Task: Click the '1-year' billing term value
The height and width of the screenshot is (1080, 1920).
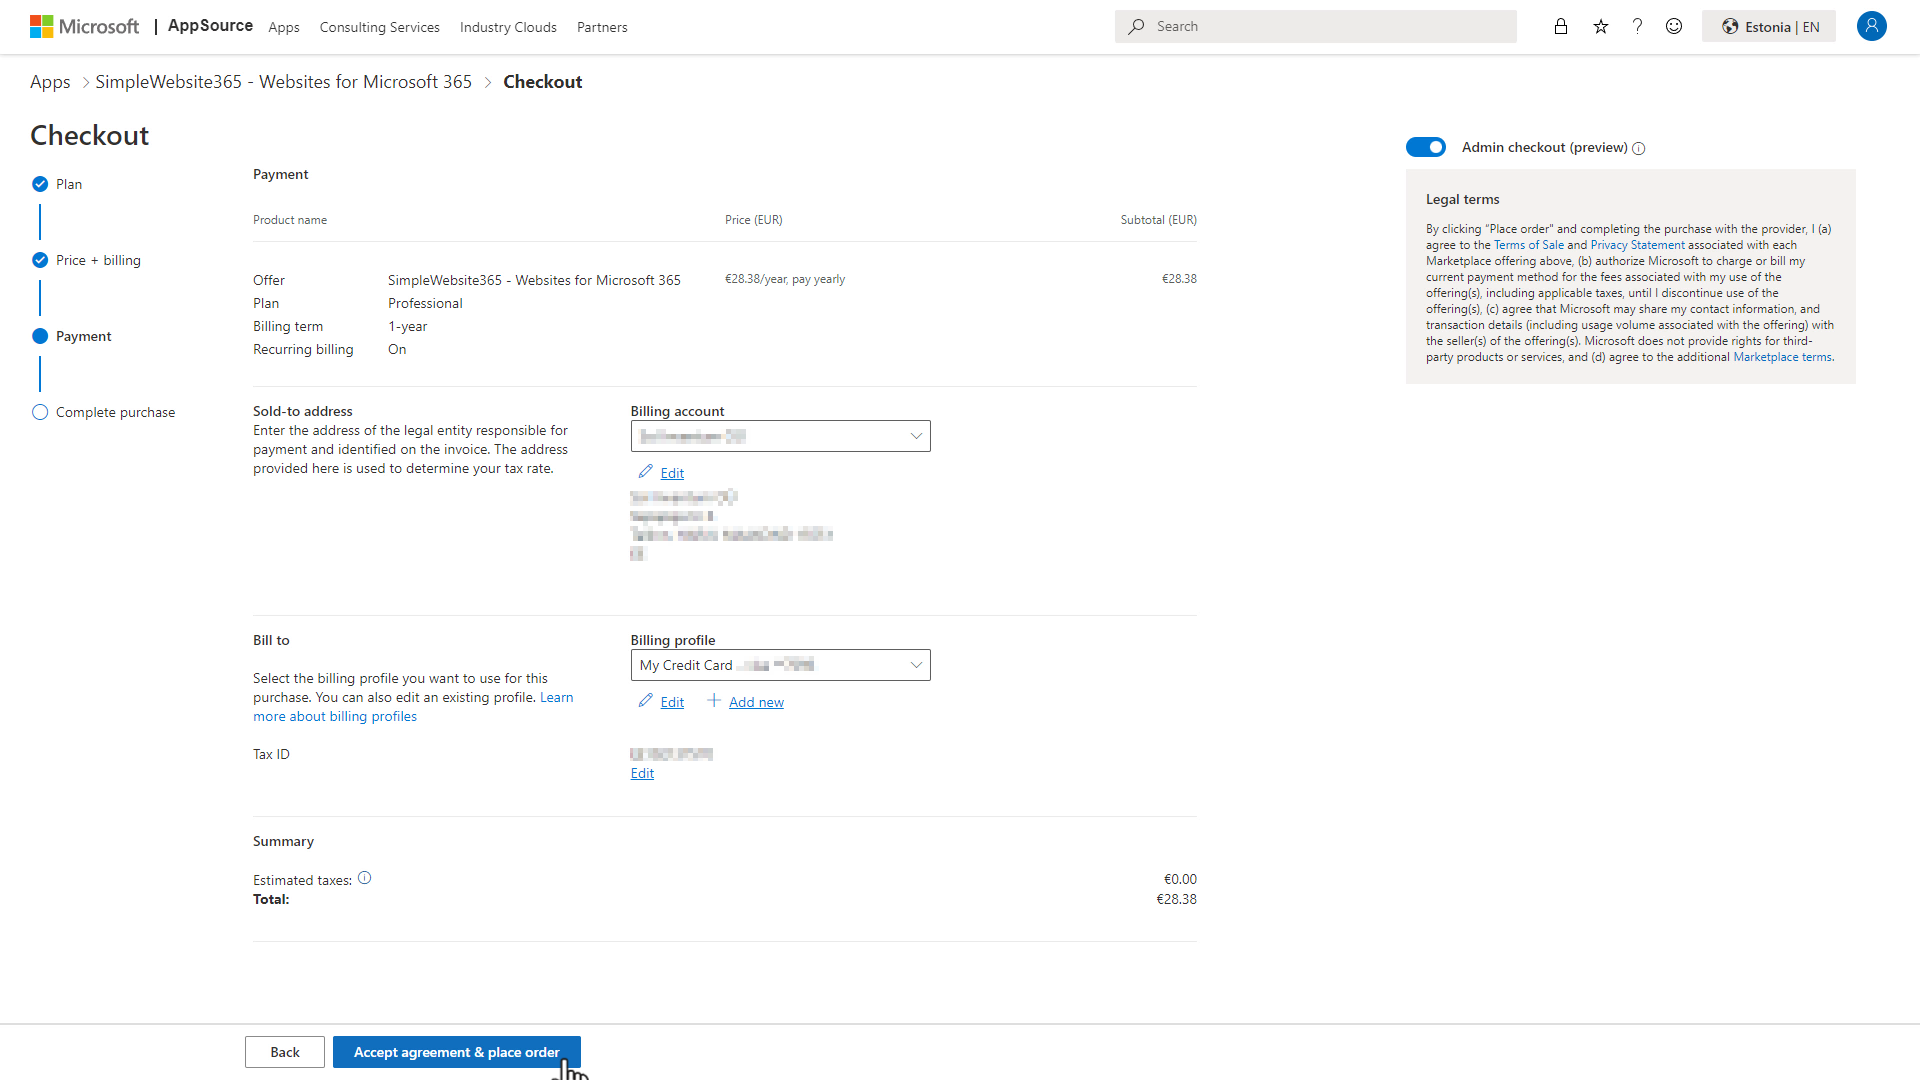Action: 408,326
